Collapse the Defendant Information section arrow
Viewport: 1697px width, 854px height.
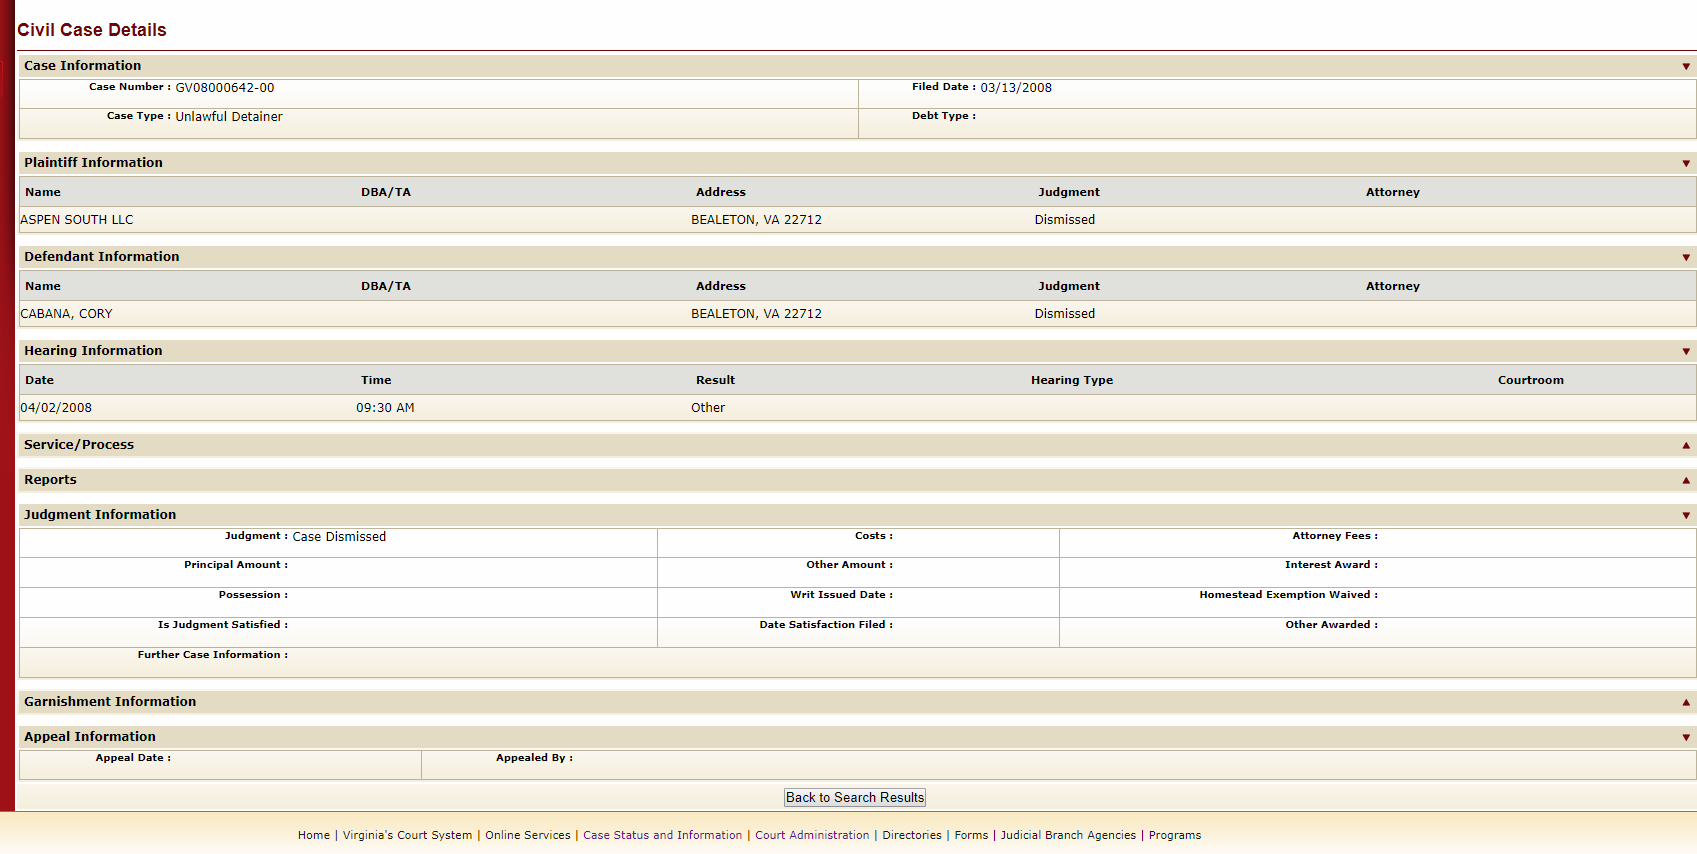click(x=1686, y=258)
